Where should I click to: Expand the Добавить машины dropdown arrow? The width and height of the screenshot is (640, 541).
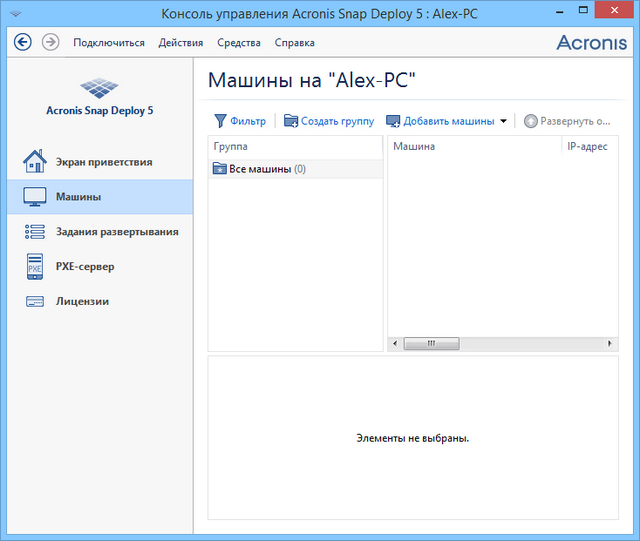point(504,121)
